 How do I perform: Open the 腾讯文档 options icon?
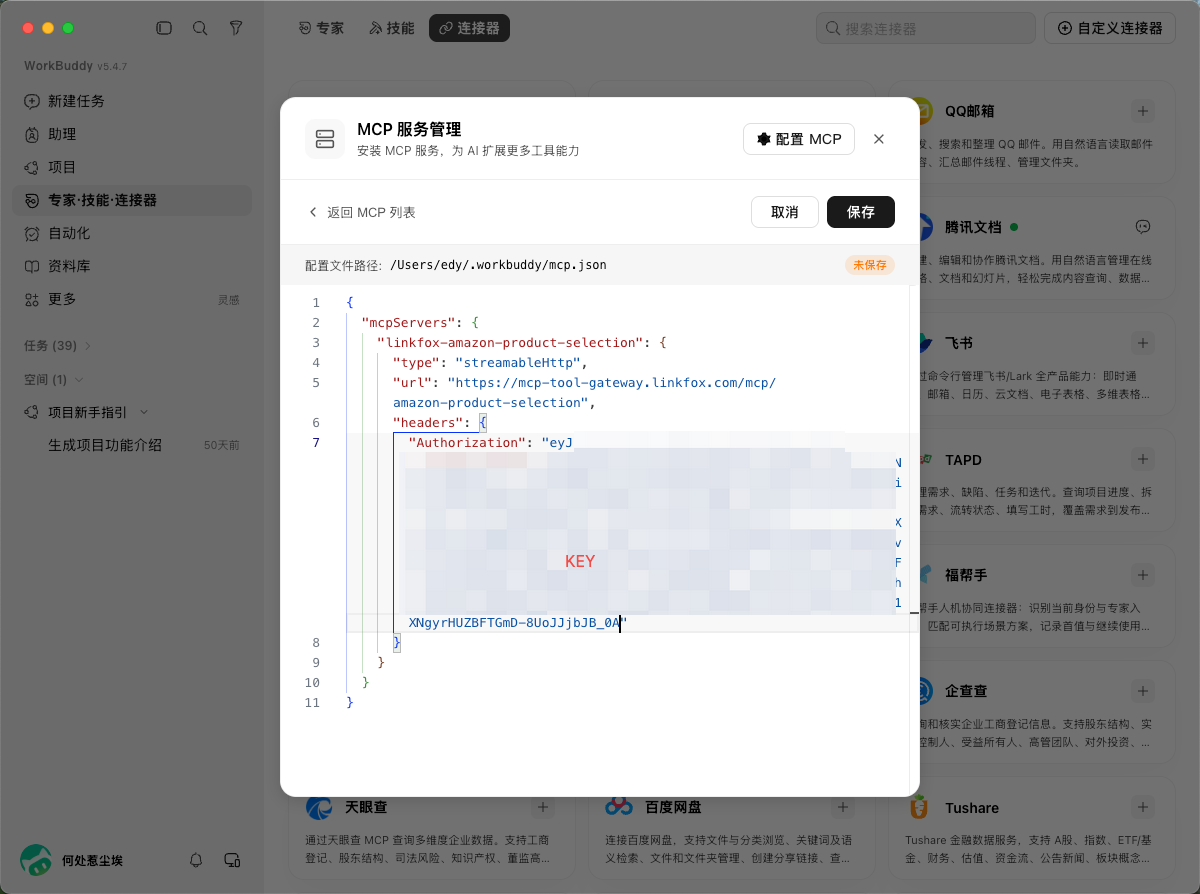click(x=1143, y=227)
